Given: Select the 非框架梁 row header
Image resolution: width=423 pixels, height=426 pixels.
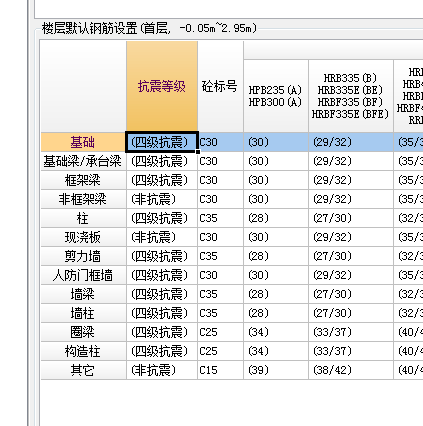Looking at the screenshot, I should click(x=83, y=199).
